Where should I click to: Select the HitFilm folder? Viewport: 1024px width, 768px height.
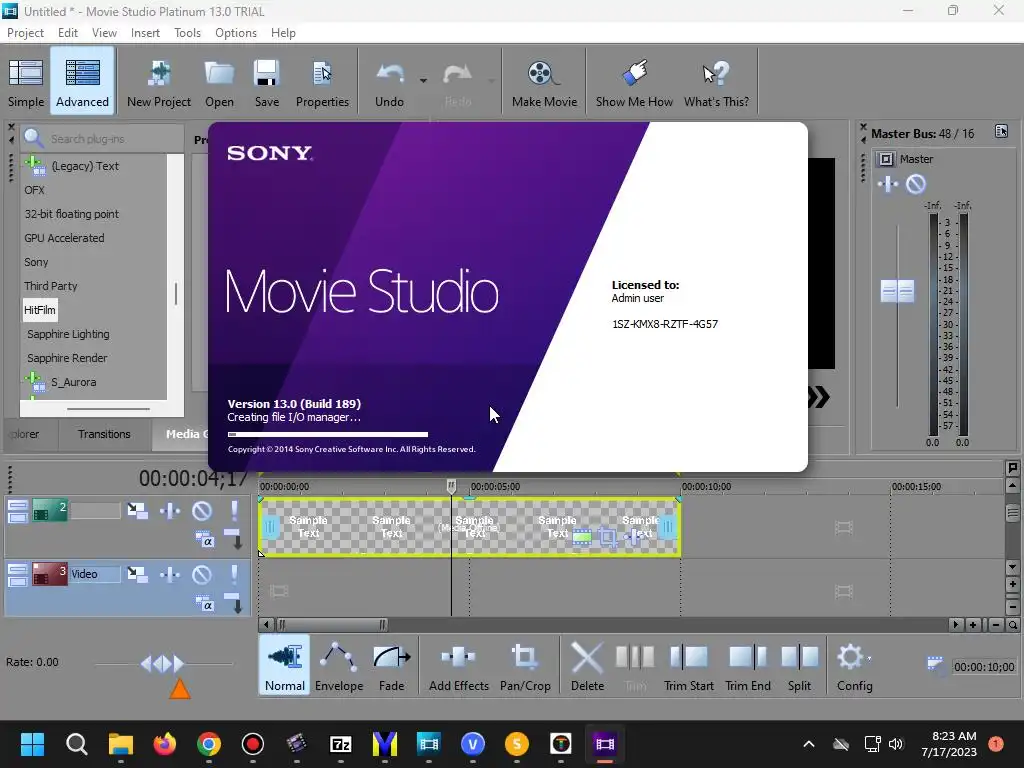[x=40, y=310]
